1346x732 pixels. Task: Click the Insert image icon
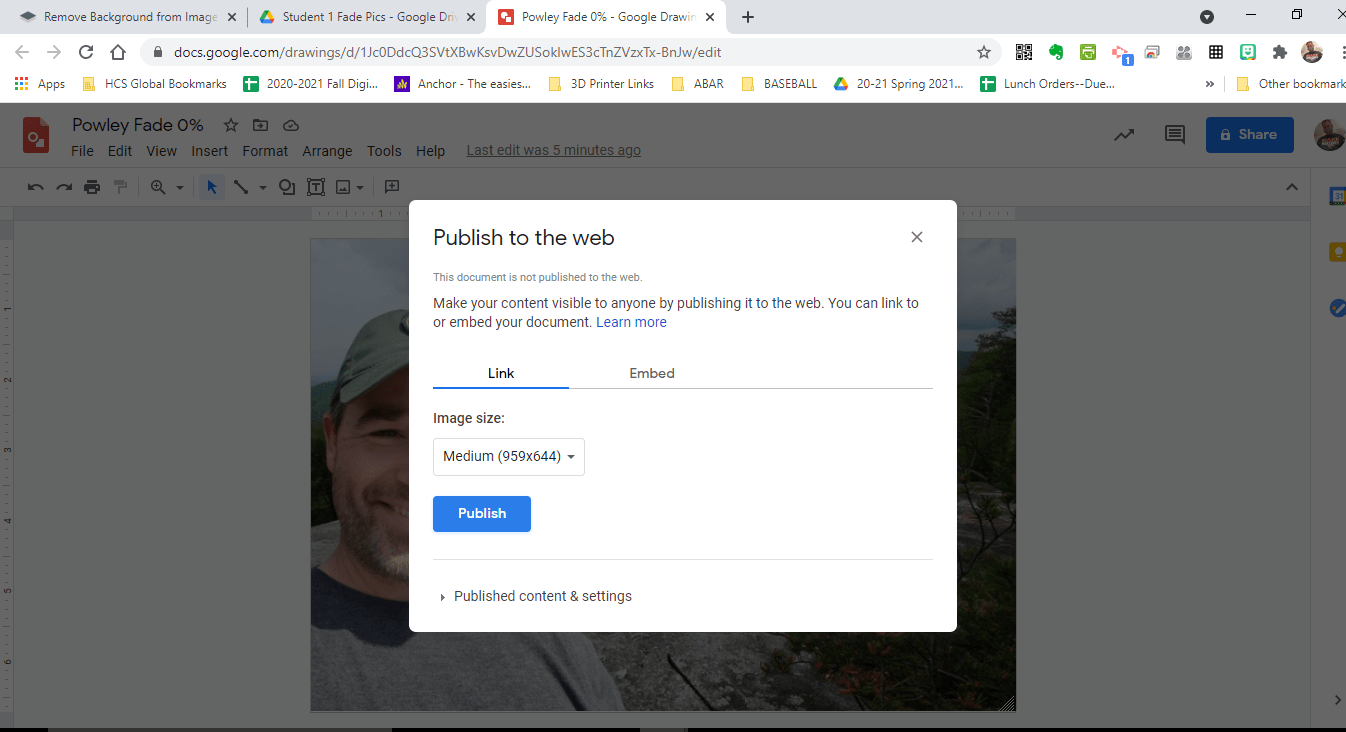pos(341,187)
